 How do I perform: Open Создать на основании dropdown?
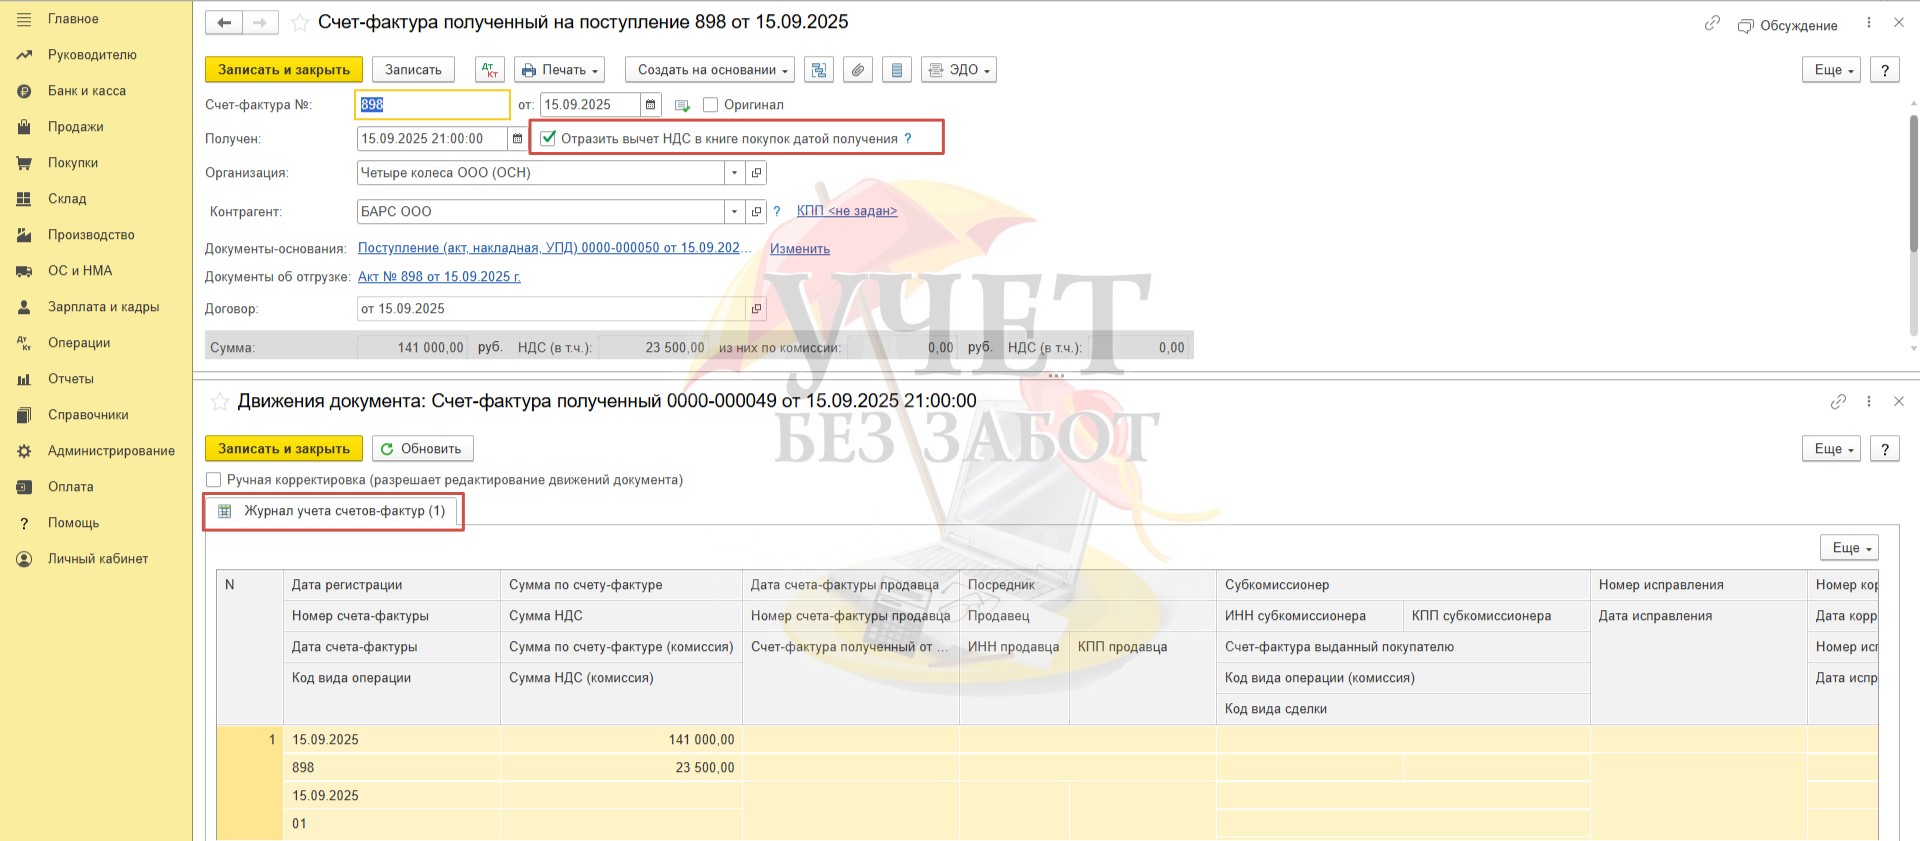pos(709,70)
